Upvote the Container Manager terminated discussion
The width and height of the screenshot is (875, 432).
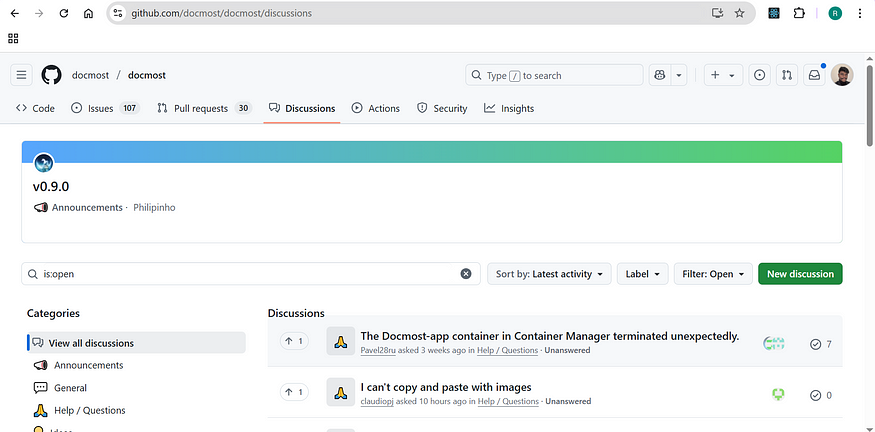point(294,341)
